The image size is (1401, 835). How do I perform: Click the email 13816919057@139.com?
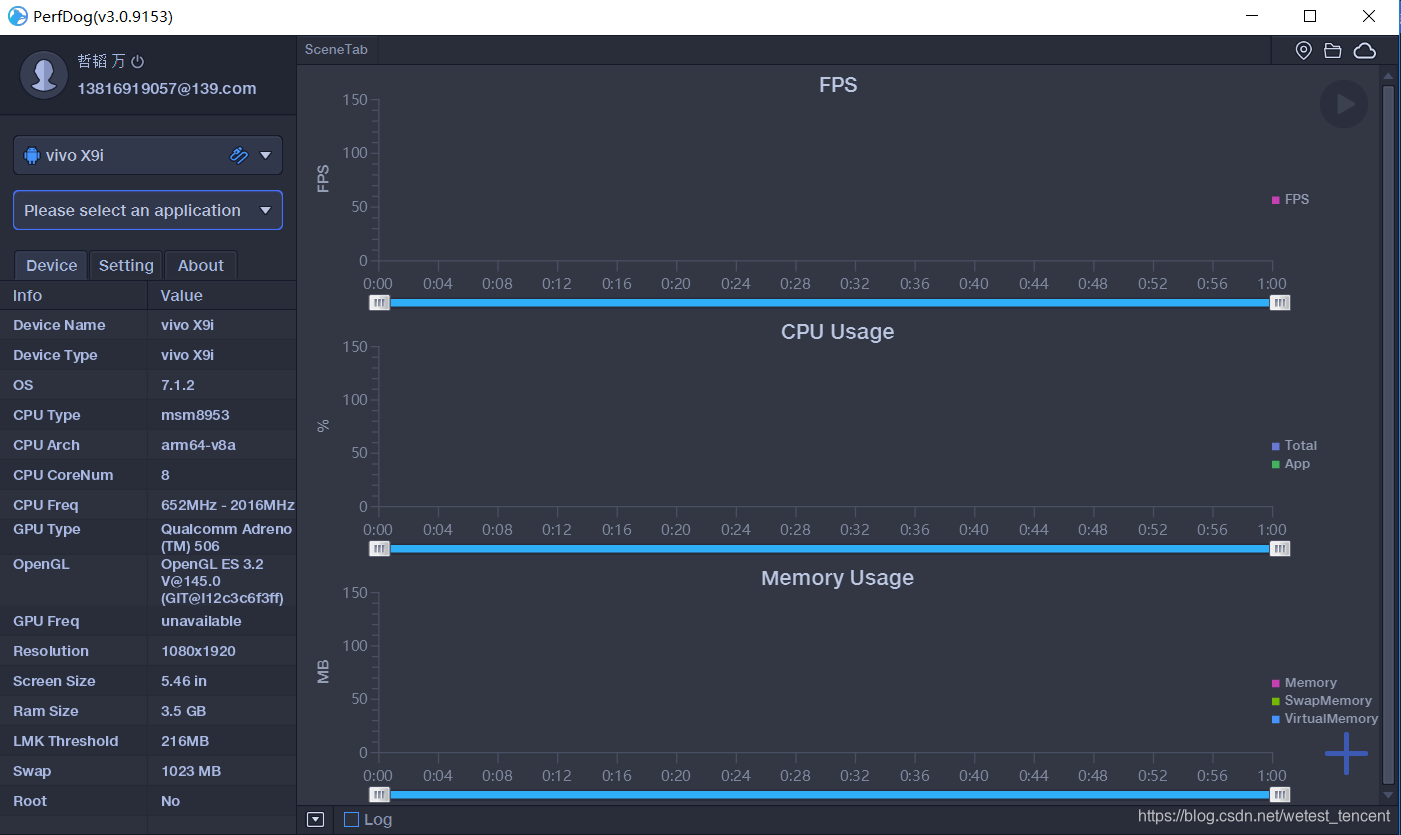pos(167,88)
